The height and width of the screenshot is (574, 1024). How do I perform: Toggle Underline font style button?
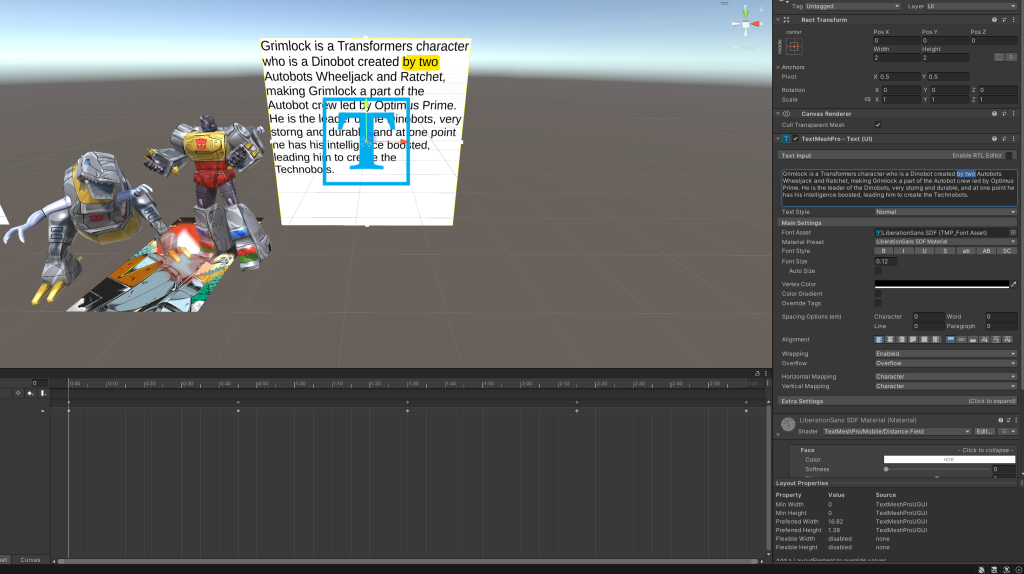pos(924,251)
